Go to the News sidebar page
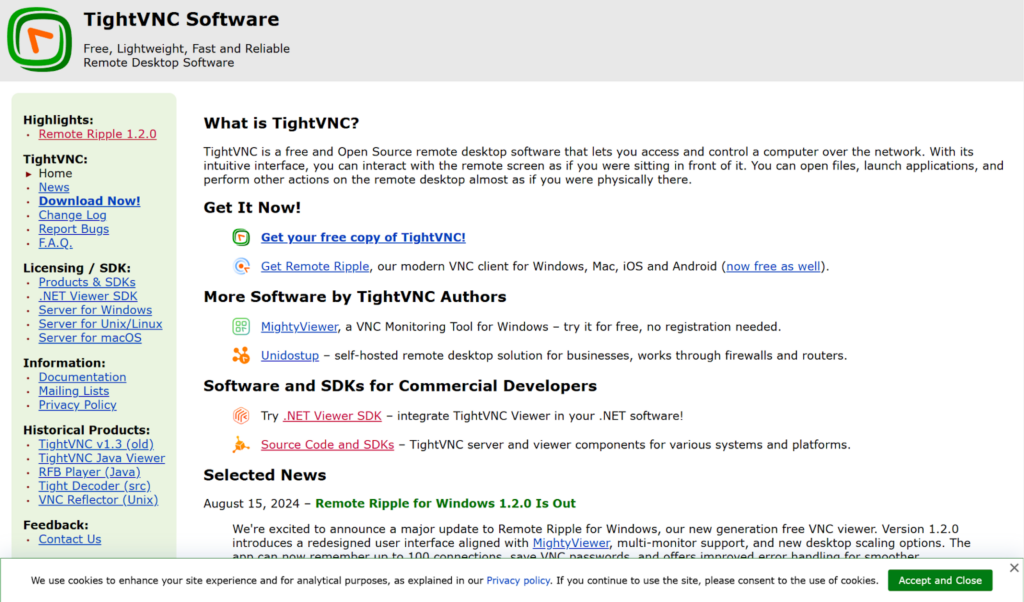The image size is (1024, 602). click(x=54, y=187)
